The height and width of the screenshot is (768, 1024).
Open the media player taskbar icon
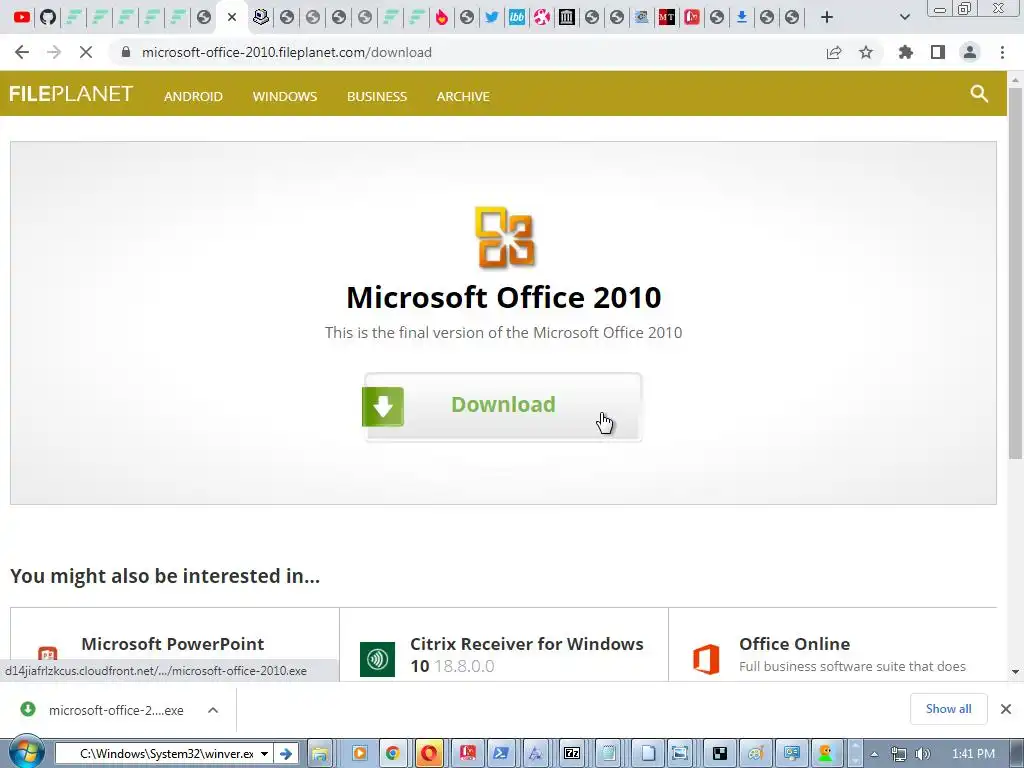359,754
